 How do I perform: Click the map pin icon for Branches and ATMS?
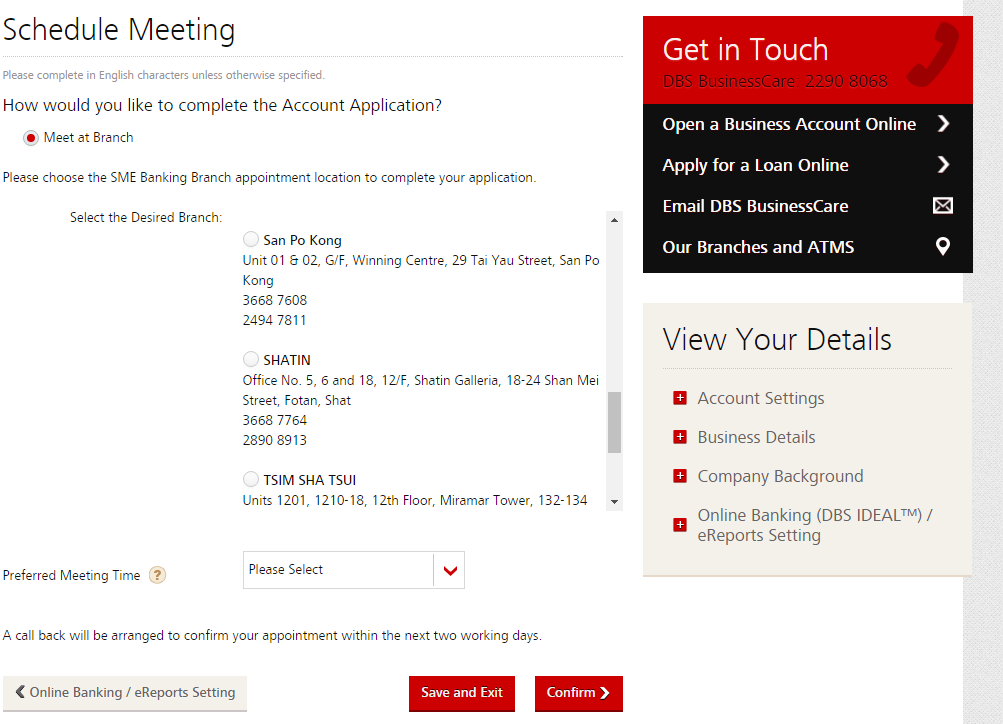click(943, 246)
